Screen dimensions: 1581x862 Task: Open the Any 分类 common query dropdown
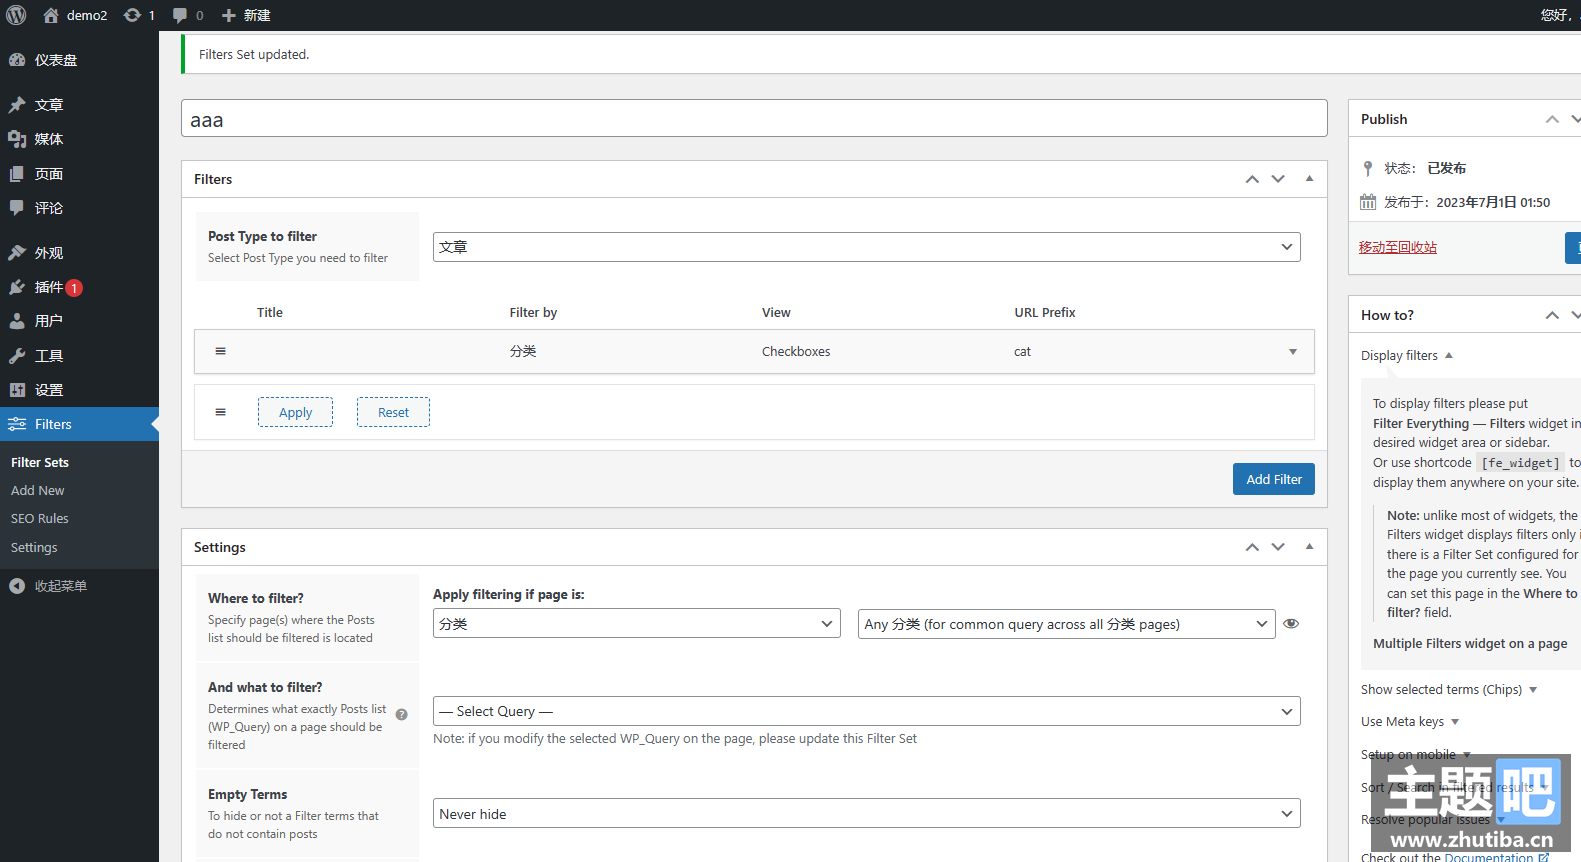pos(1066,623)
